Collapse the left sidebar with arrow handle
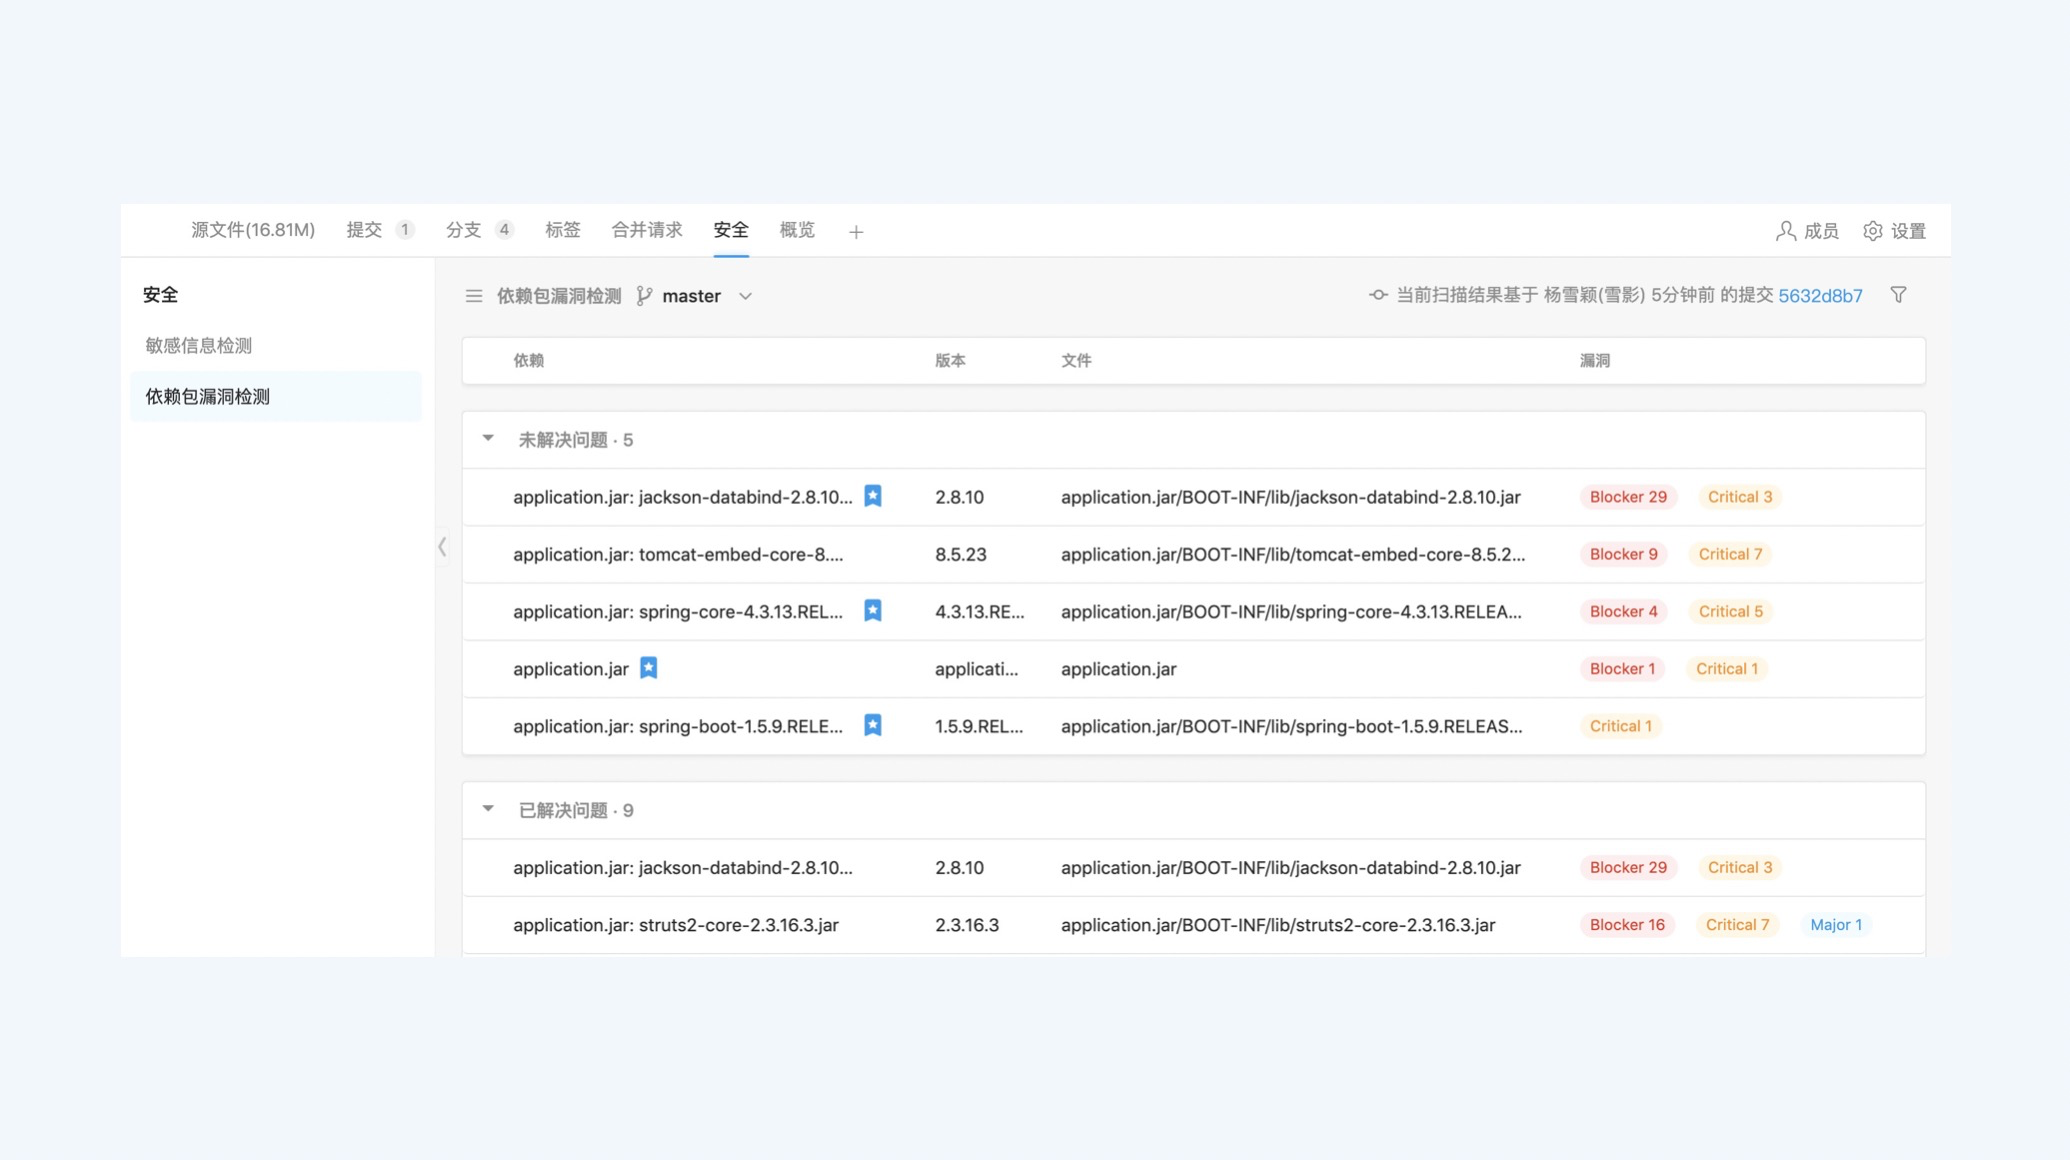The height and width of the screenshot is (1160, 2070). 442,546
